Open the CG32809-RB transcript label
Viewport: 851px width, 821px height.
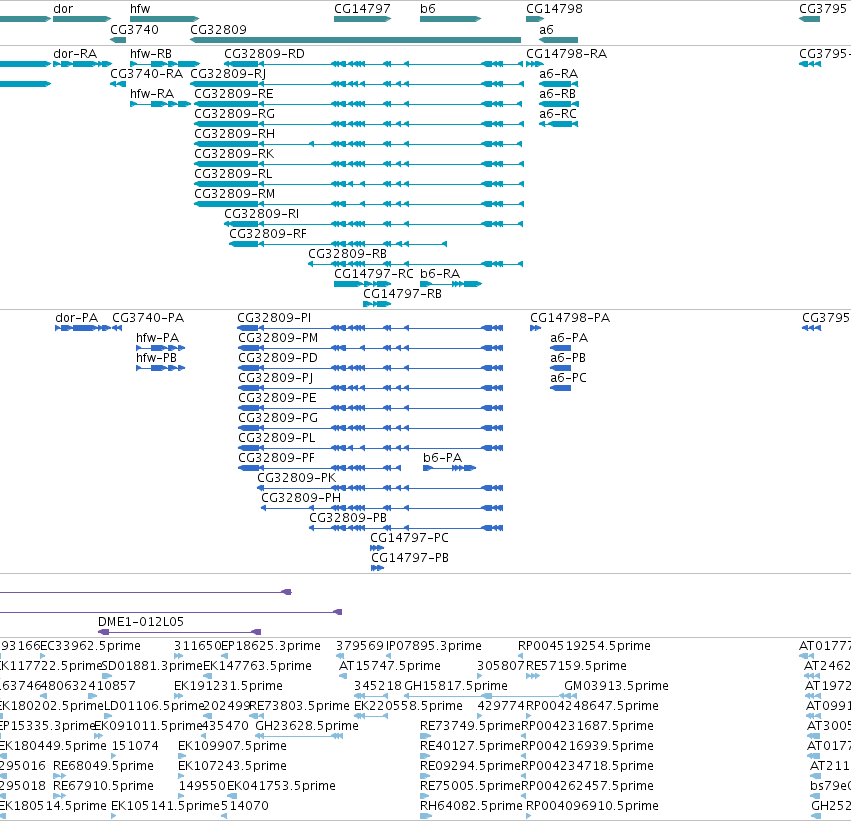(347, 254)
